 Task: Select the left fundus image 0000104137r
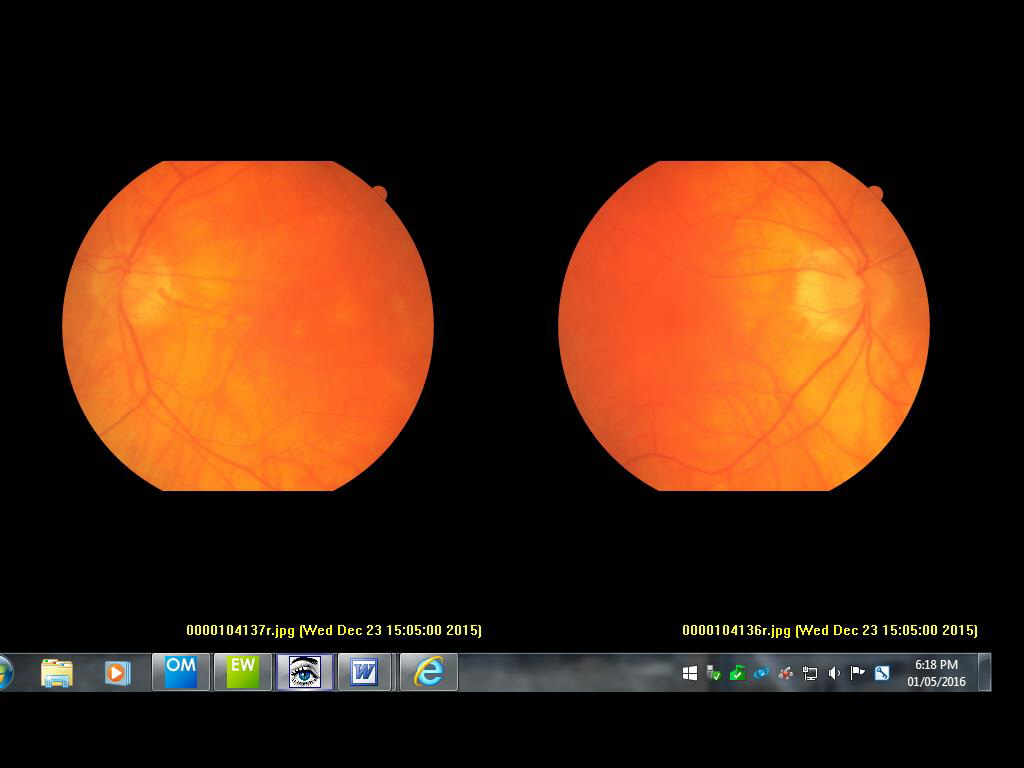[x=248, y=325]
